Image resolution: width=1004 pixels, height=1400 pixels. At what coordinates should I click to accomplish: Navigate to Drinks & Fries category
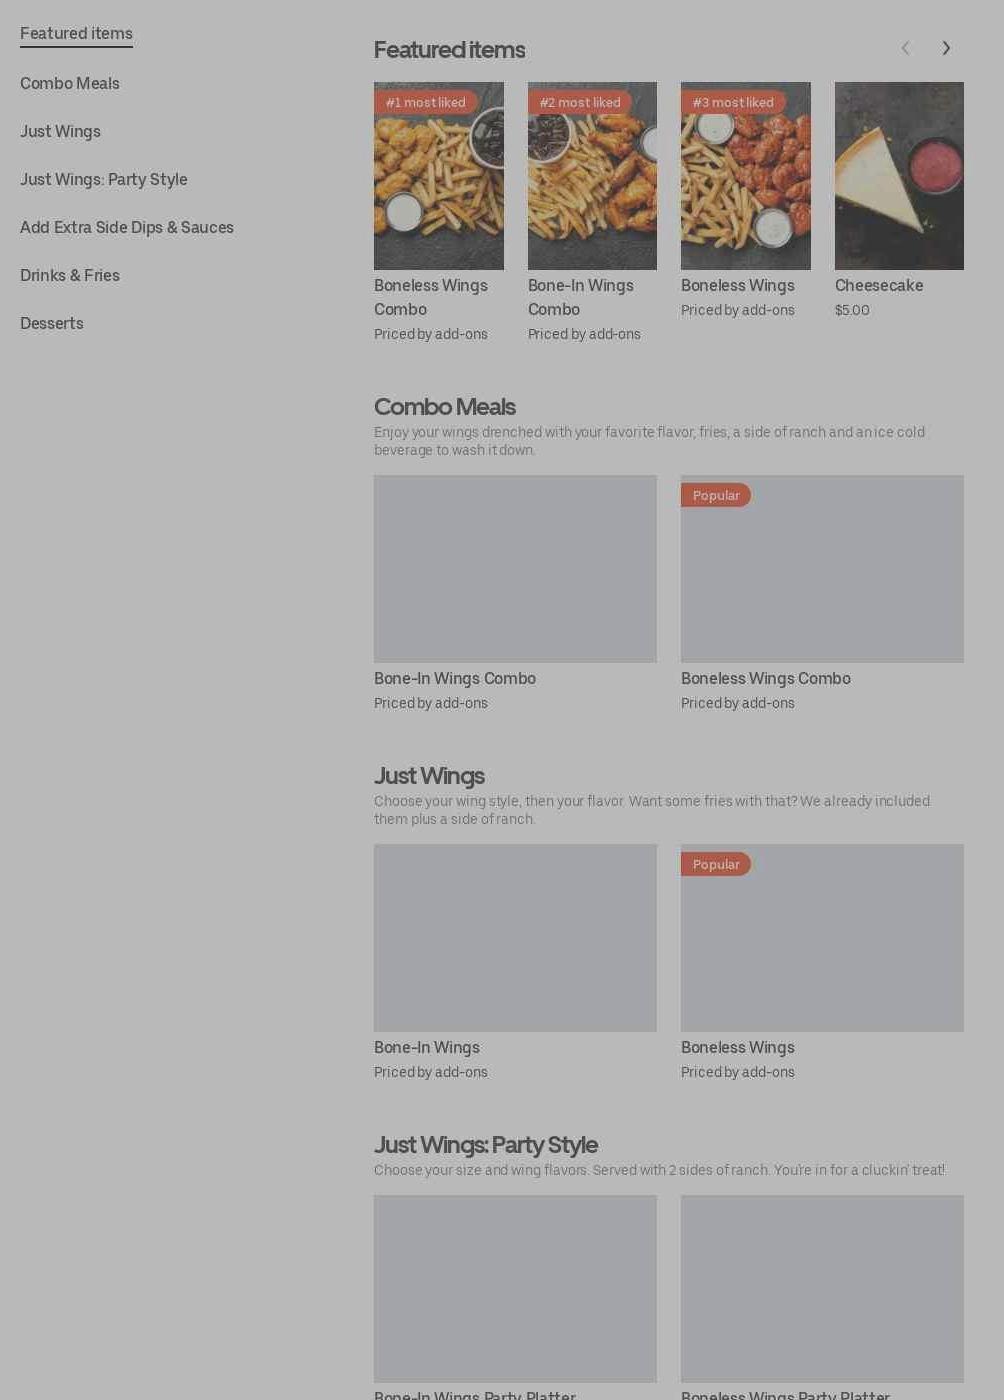click(x=70, y=275)
